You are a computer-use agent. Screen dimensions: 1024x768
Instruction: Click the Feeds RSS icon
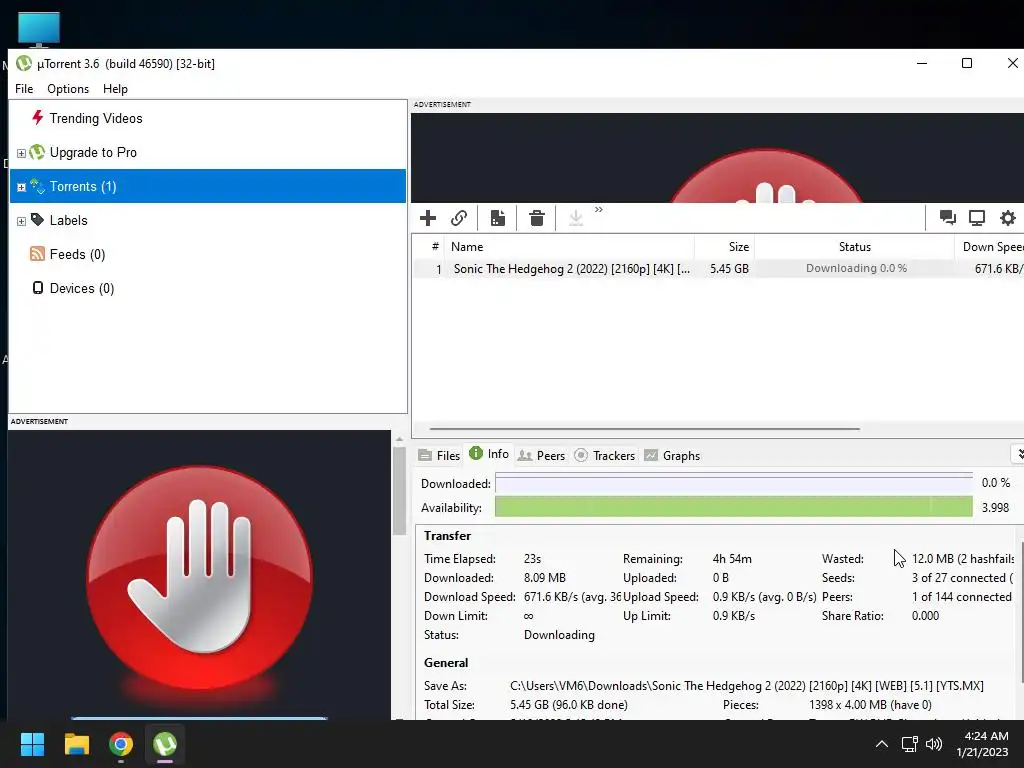pyautogui.click(x=37, y=254)
